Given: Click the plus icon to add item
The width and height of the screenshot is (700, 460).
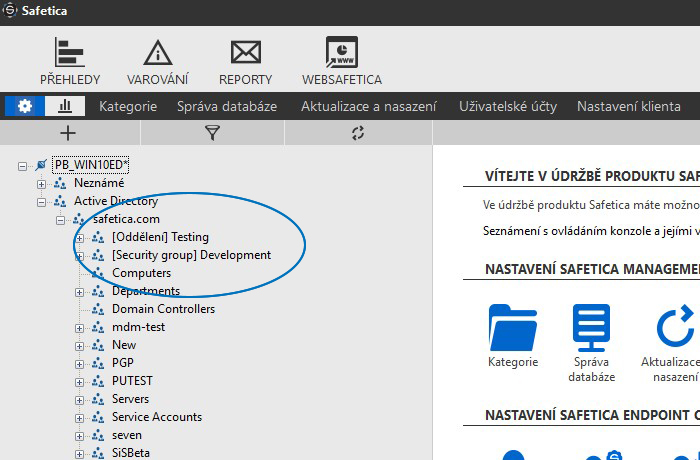Looking at the screenshot, I should point(68,133).
